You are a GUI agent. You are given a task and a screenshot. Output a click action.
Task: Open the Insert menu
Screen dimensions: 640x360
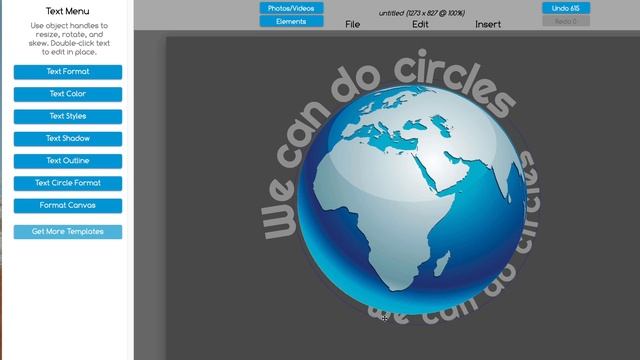tap(488, 24)
